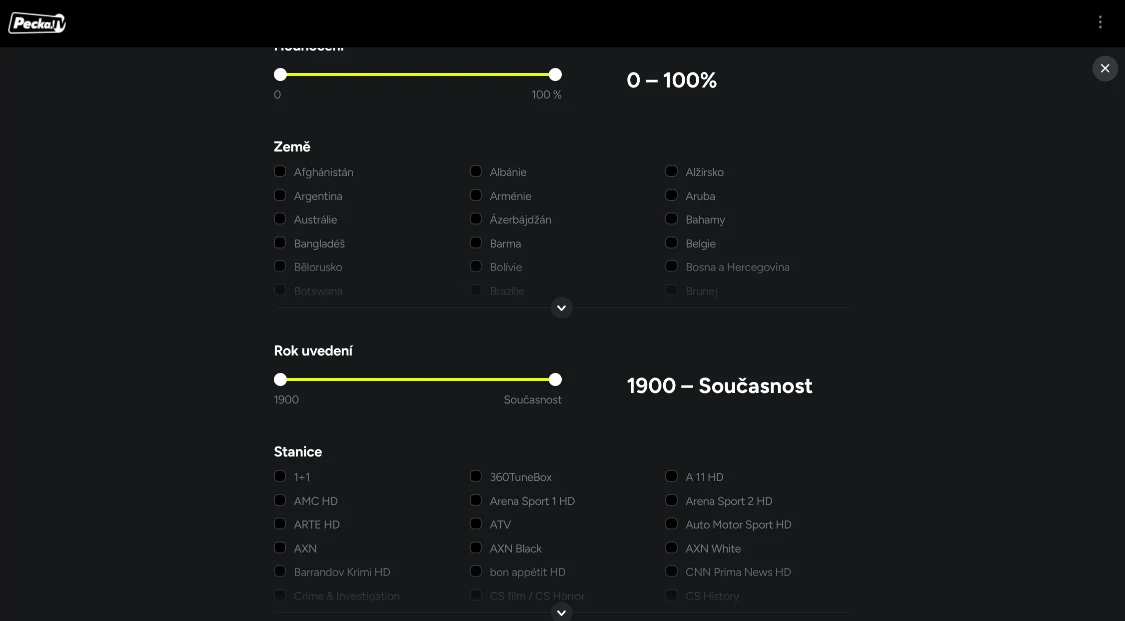The image size is (1125, 621).
Task: Click the rating slider's minimum handle
Action: click(280, 74)
